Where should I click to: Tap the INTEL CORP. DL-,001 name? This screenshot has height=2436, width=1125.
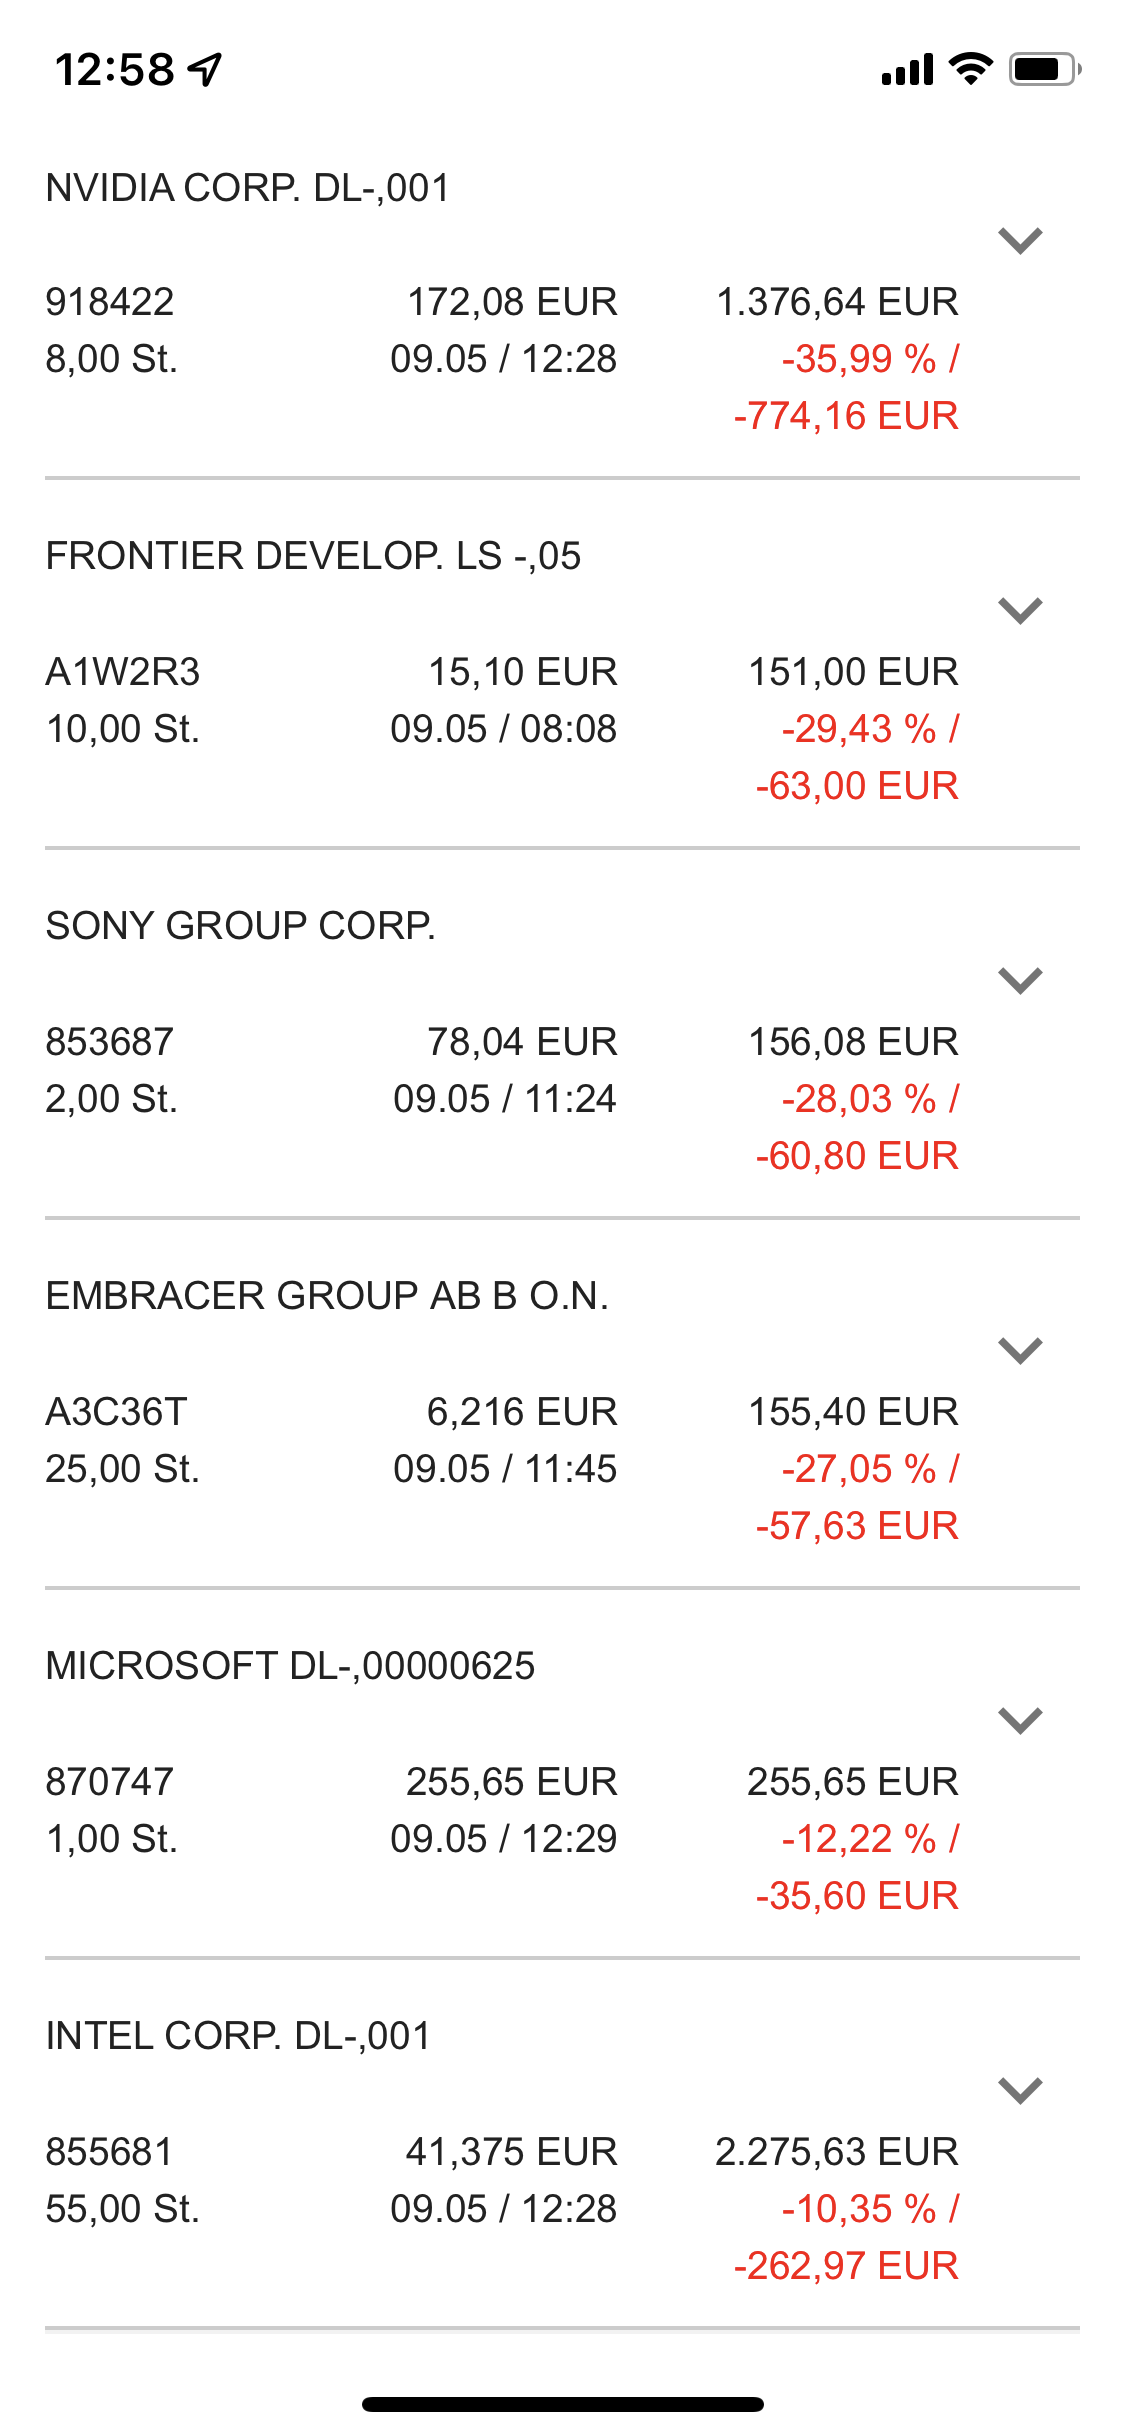pos(238,2036)
